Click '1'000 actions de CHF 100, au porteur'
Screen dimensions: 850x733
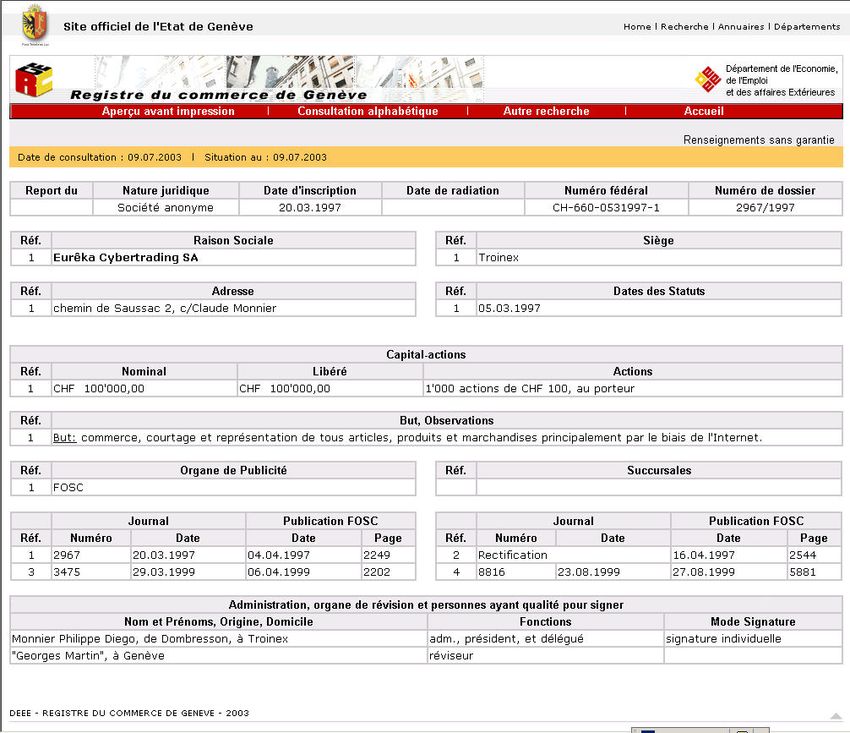(x=530, y=389)
